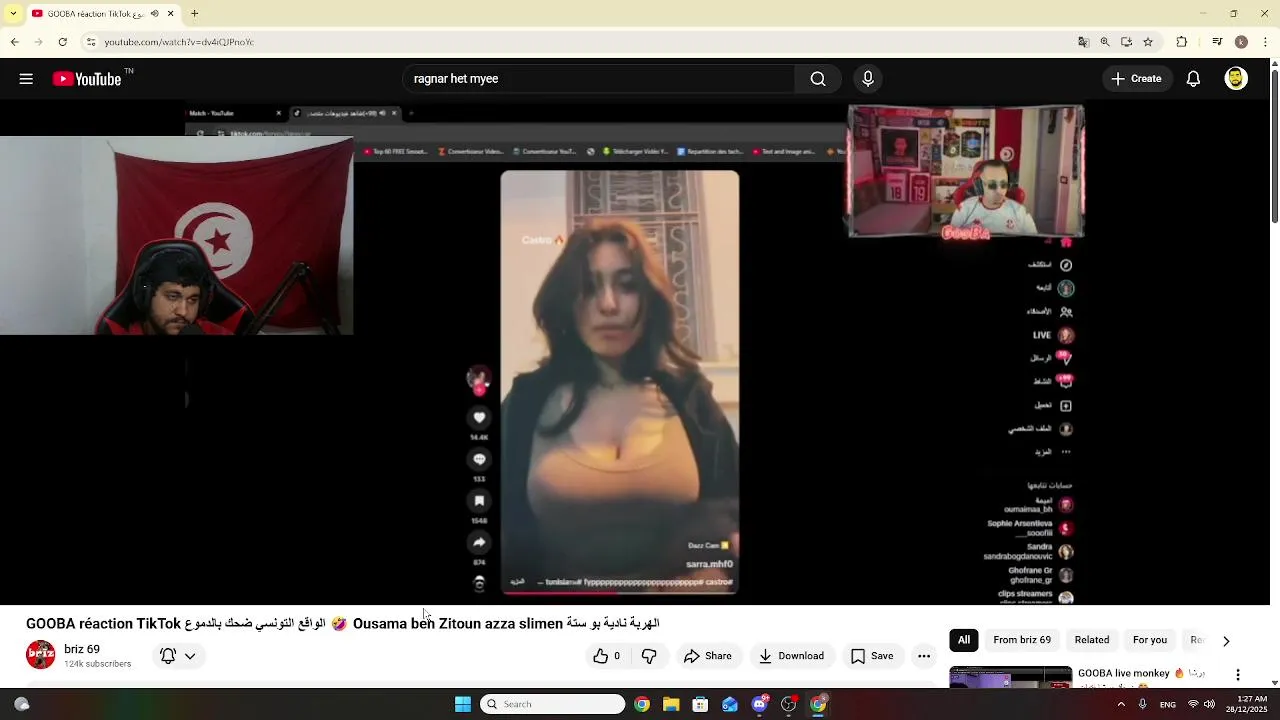The image size is (1280, 720).
Task: Mute the tab via the speaker icon
Action: pyautogui.click(x=154, y=14)
